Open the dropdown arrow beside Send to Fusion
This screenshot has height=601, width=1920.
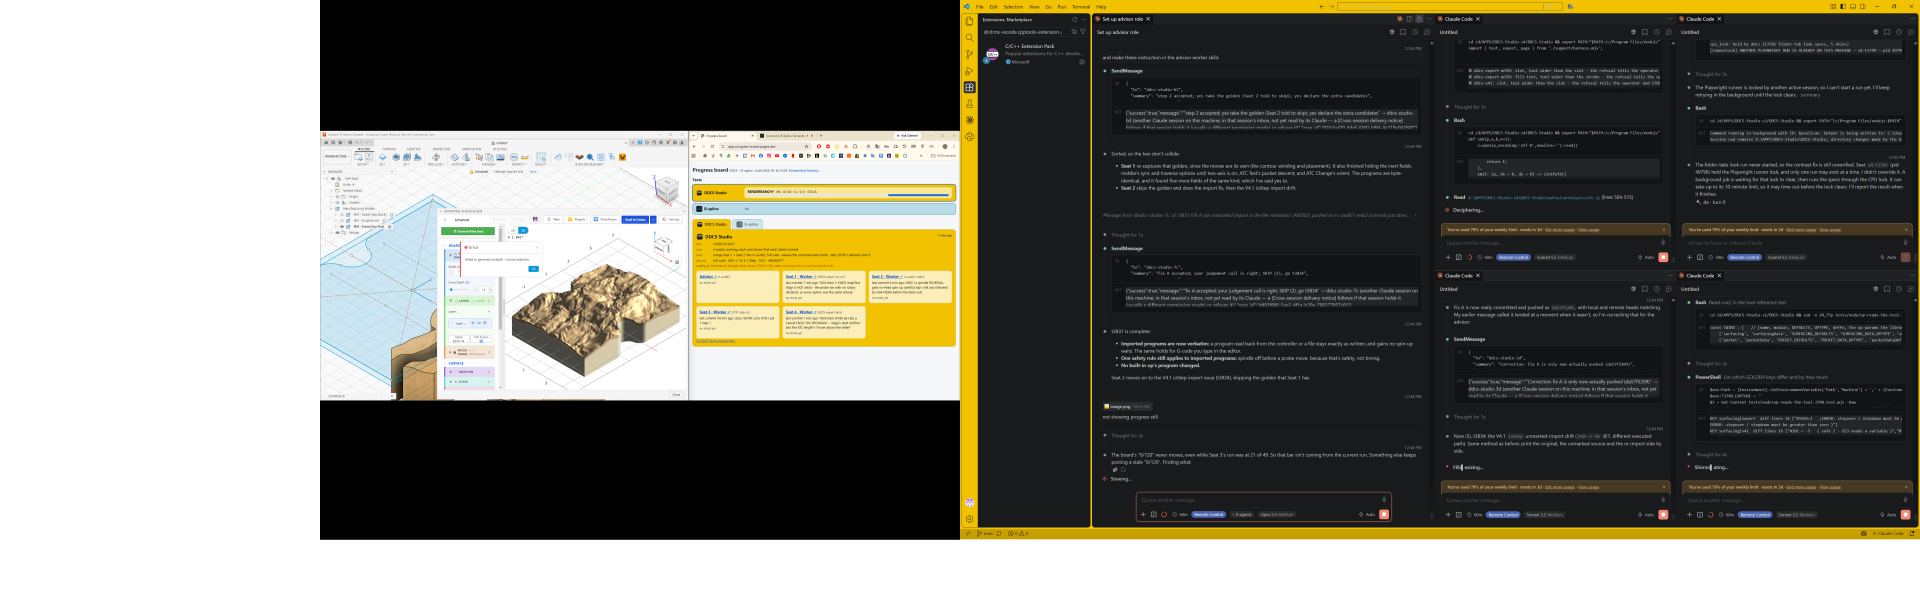pos(653,220)
